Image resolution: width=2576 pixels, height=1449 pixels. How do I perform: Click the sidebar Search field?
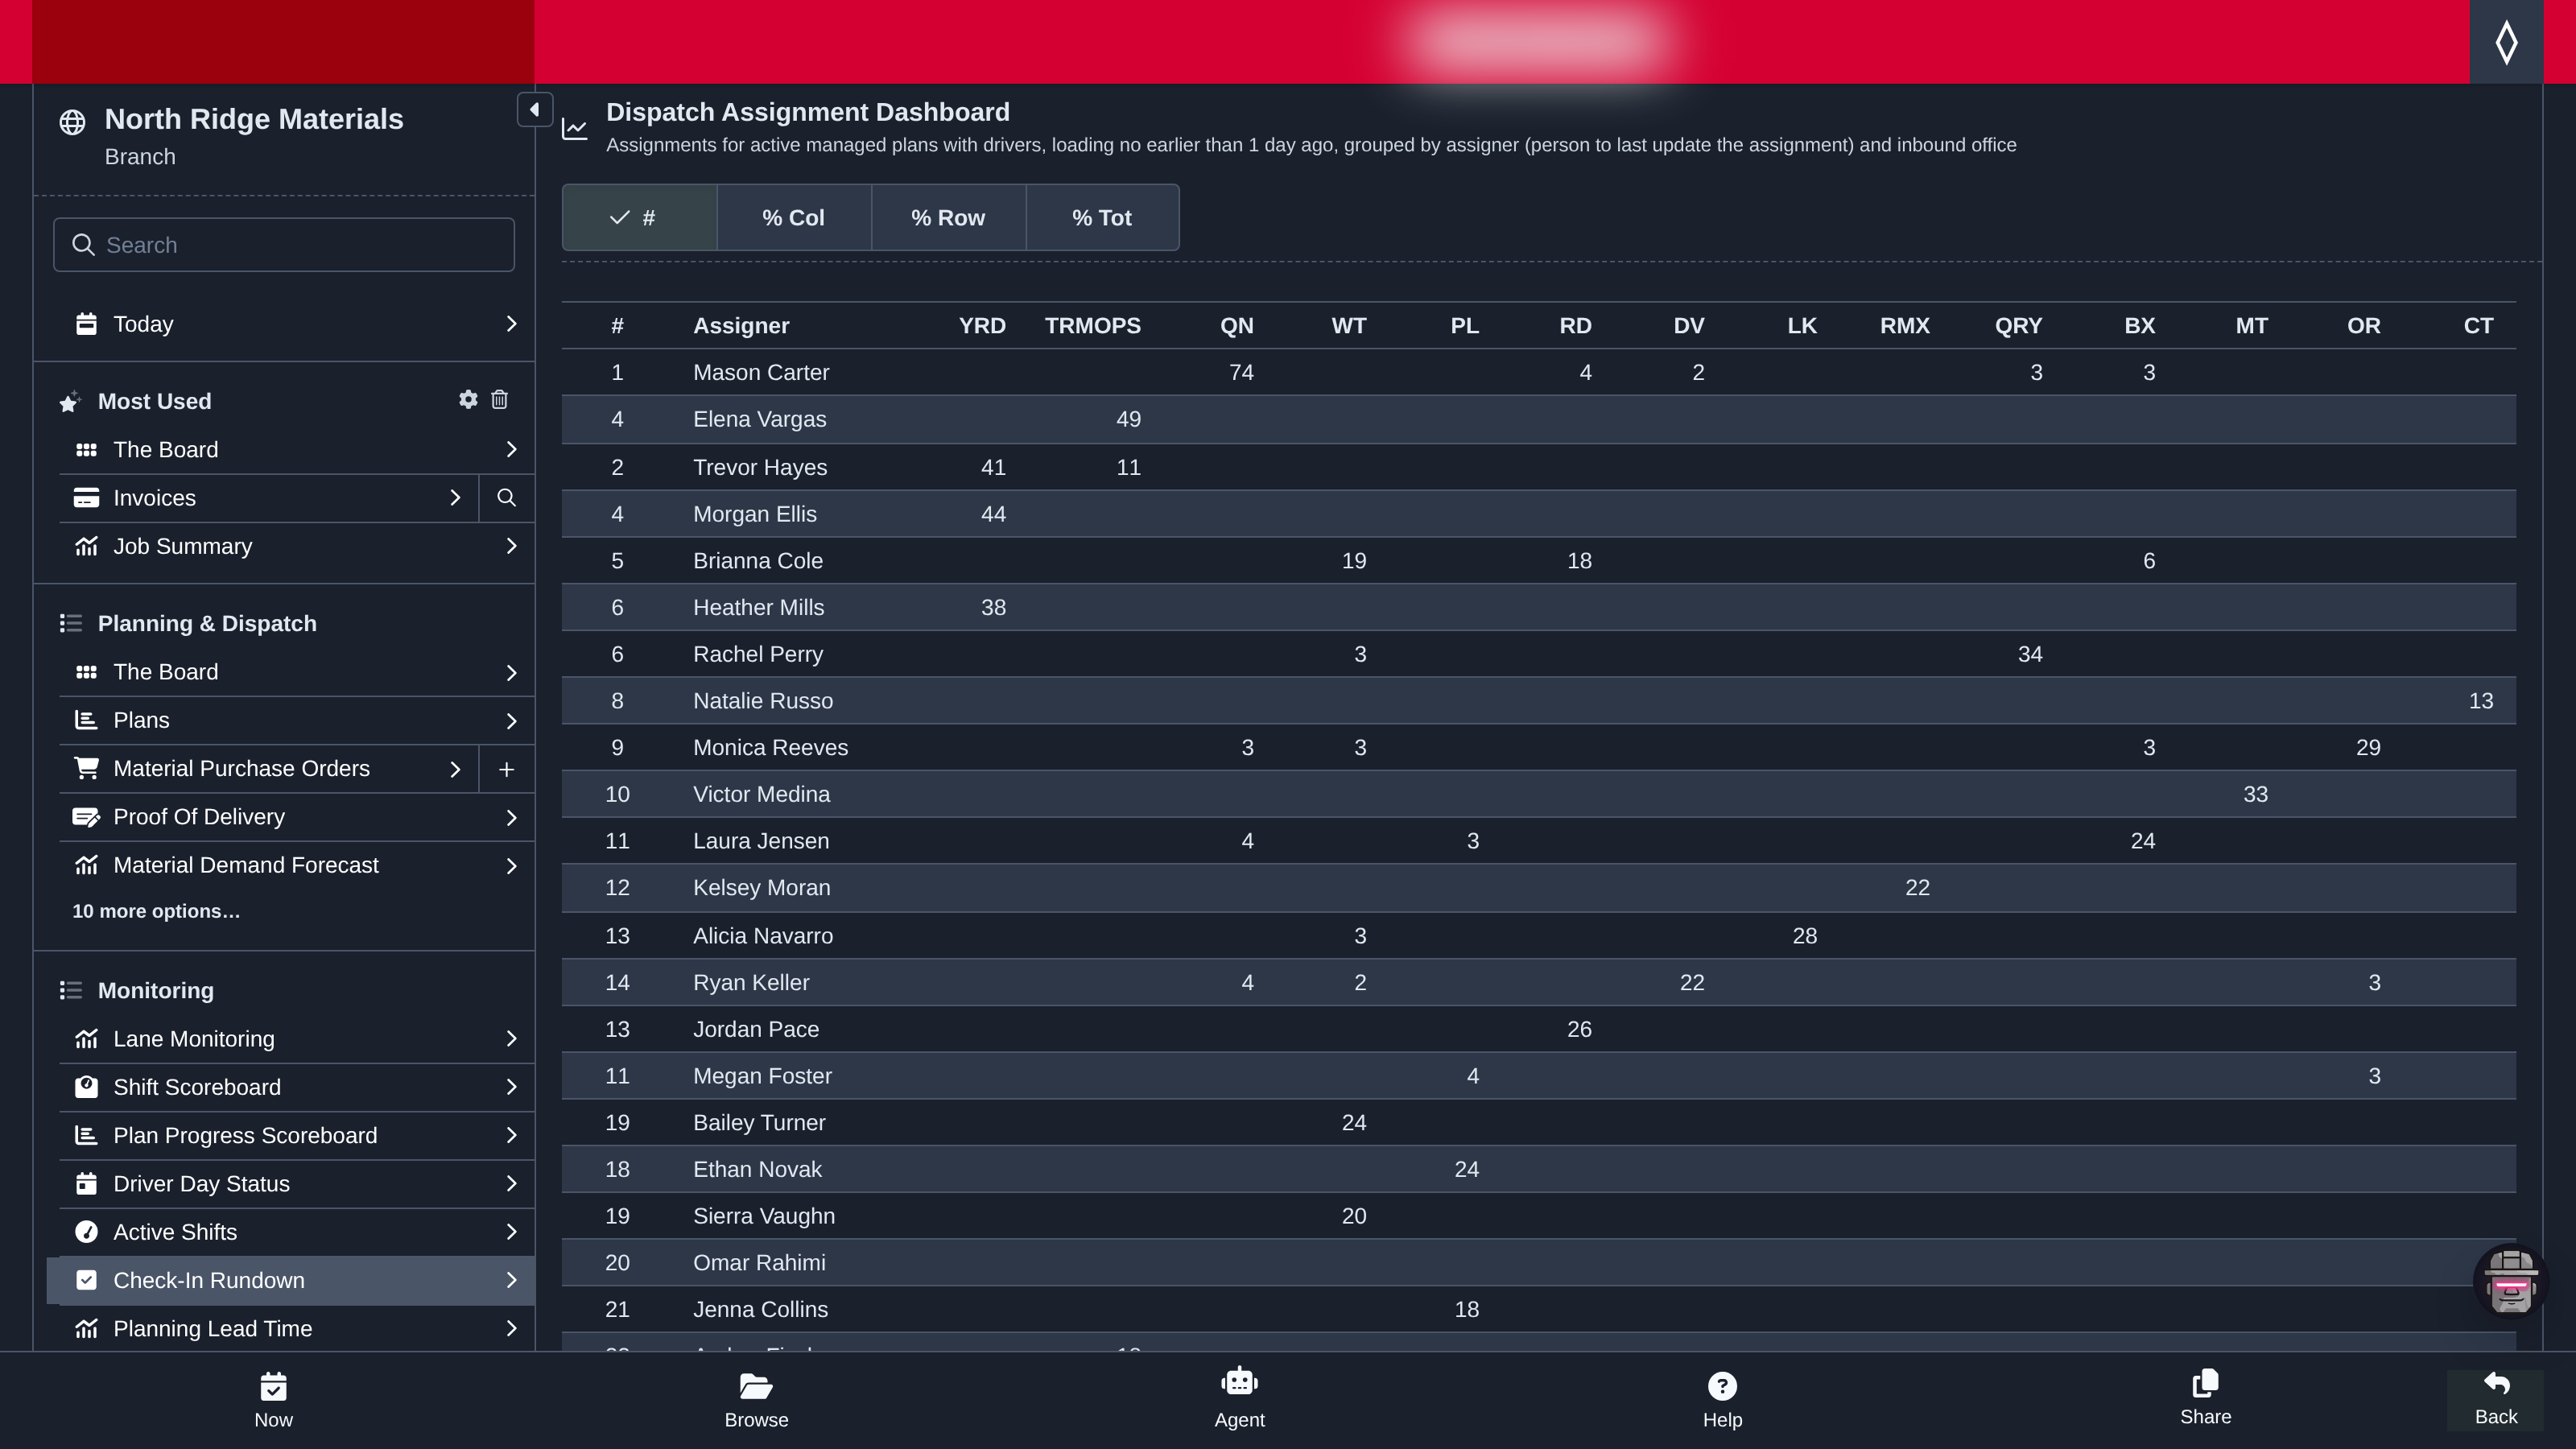(284, 245)
